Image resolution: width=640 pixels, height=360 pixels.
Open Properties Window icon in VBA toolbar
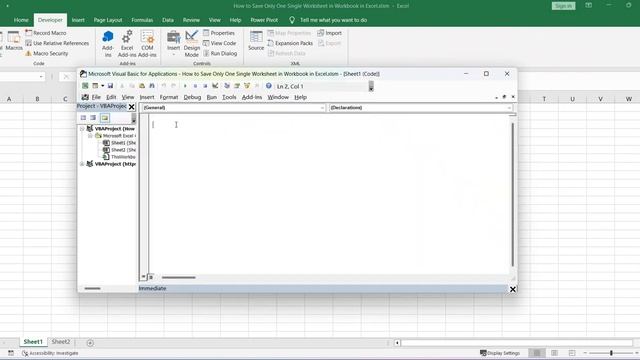(237, 86)
